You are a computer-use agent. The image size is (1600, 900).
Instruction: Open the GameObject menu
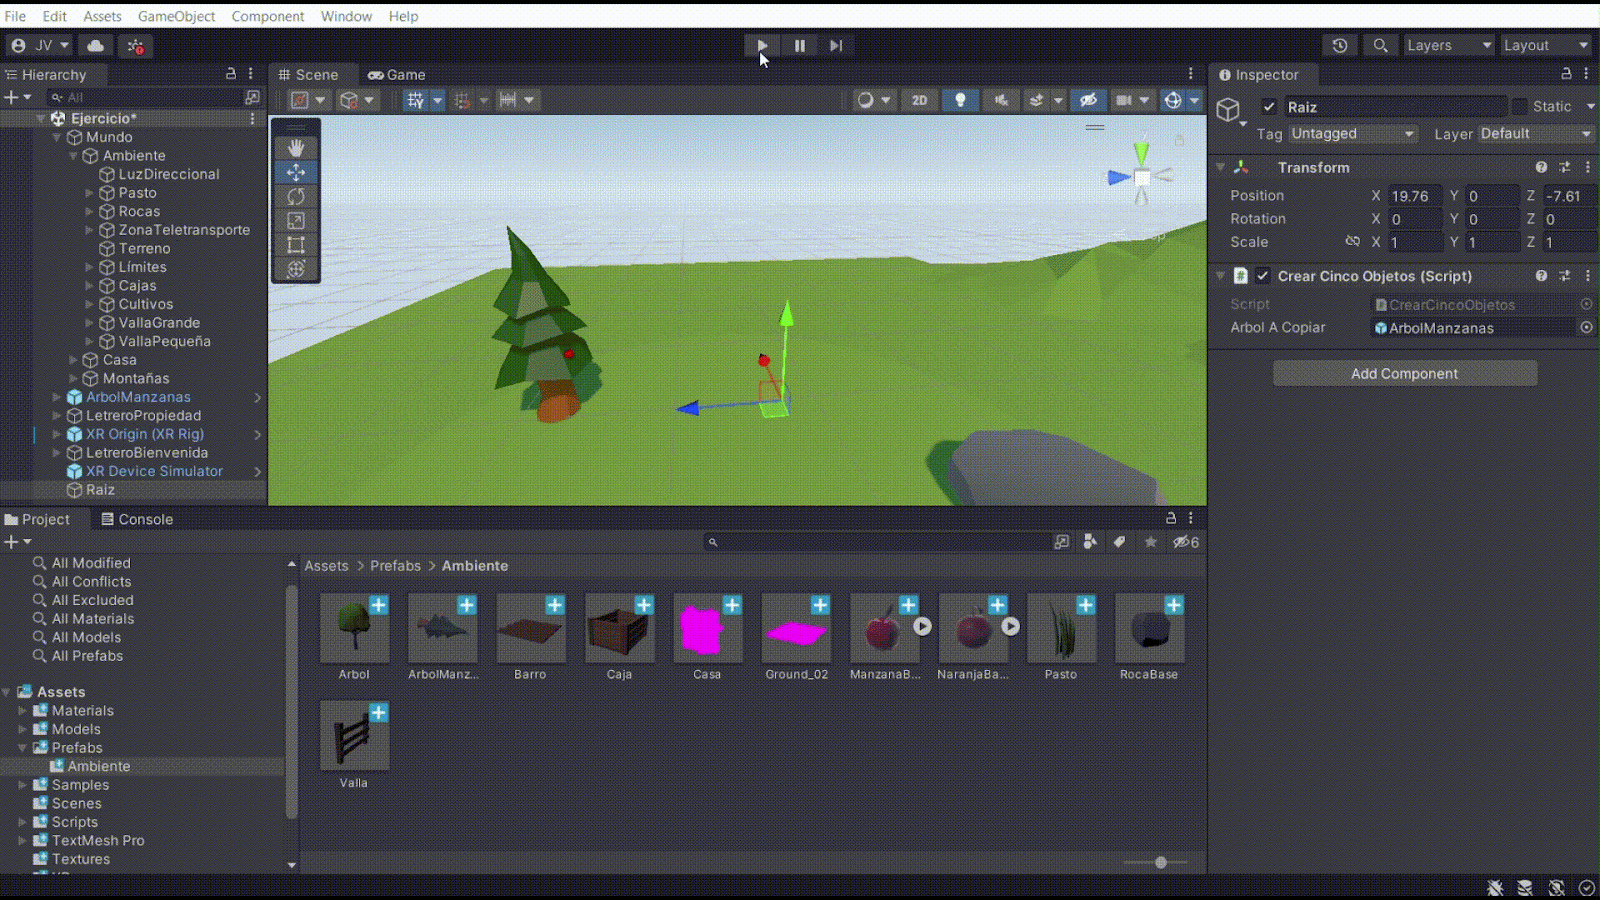point(176,16)
